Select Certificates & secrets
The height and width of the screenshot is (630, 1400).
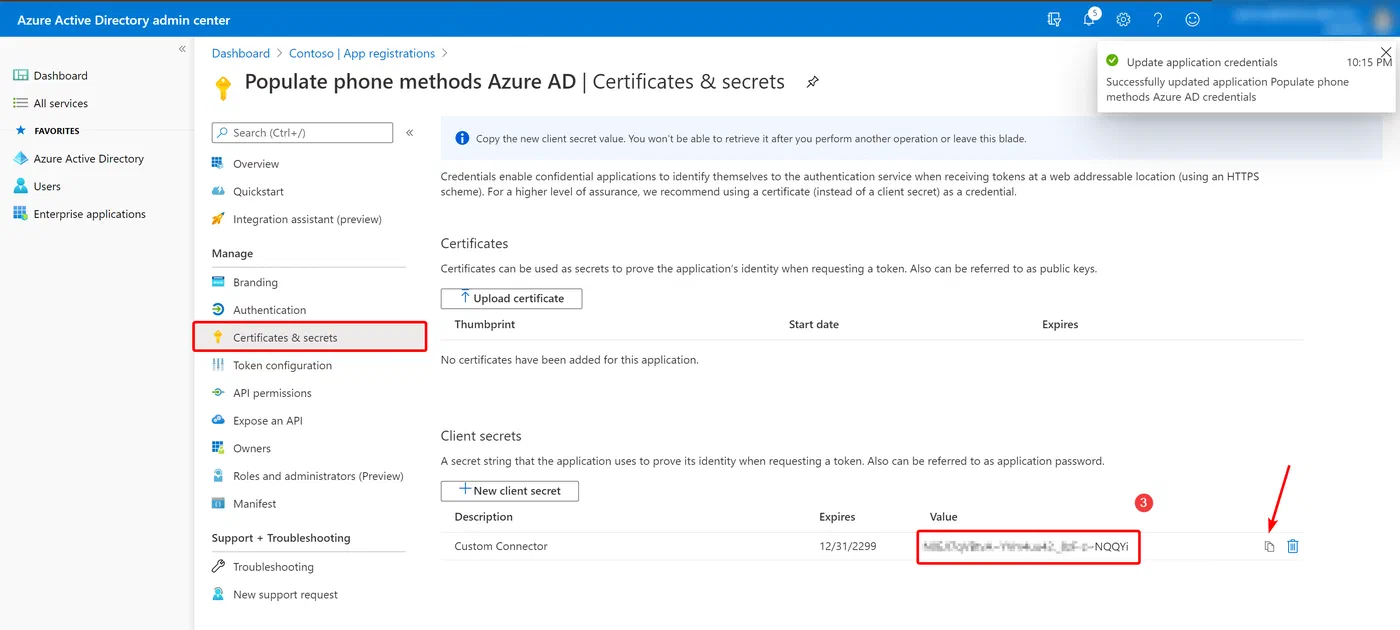[x=310, y=337]
